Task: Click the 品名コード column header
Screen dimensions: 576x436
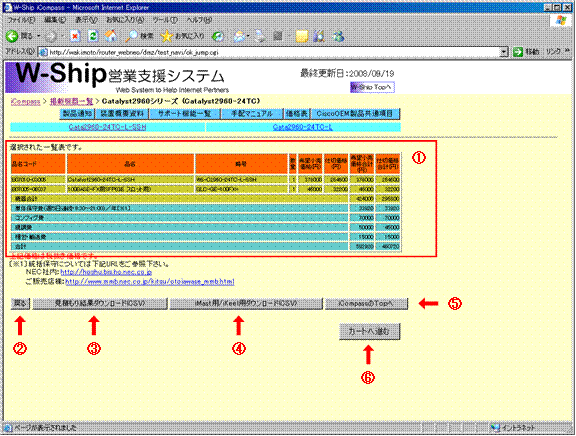Action: click(x=38, y=164)
